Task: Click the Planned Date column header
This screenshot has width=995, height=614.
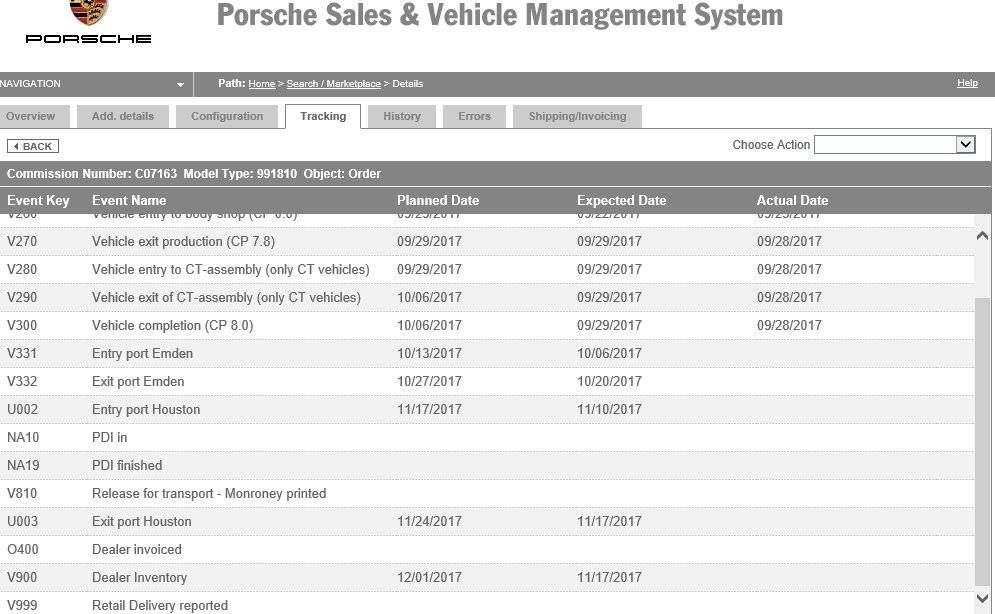Action: click(438, 200)
